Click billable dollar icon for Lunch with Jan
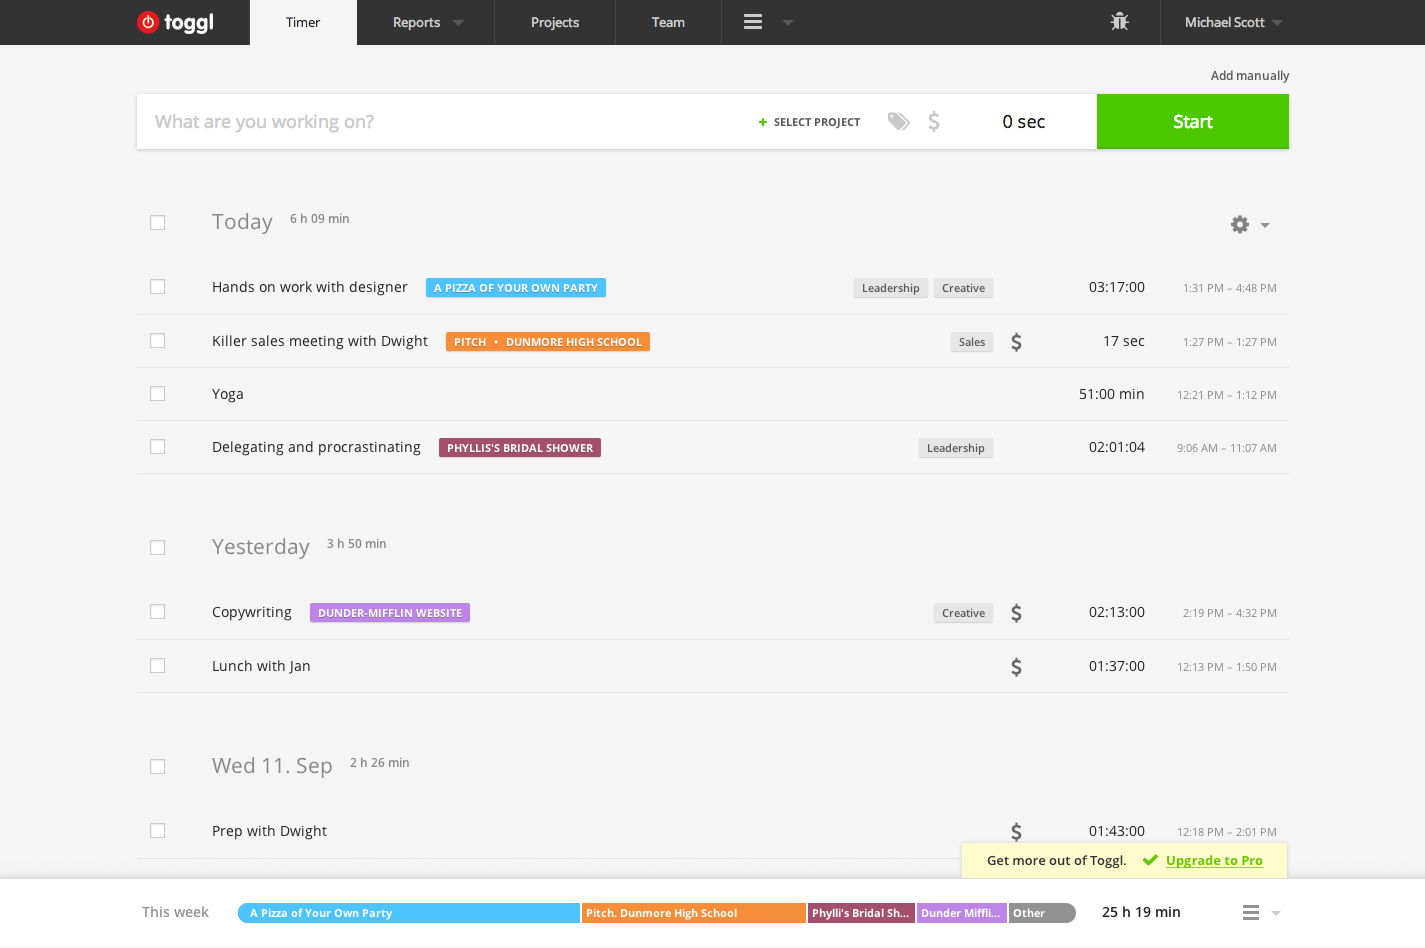The width and height of the screenshot is (1425, 948). (1016, 667)
